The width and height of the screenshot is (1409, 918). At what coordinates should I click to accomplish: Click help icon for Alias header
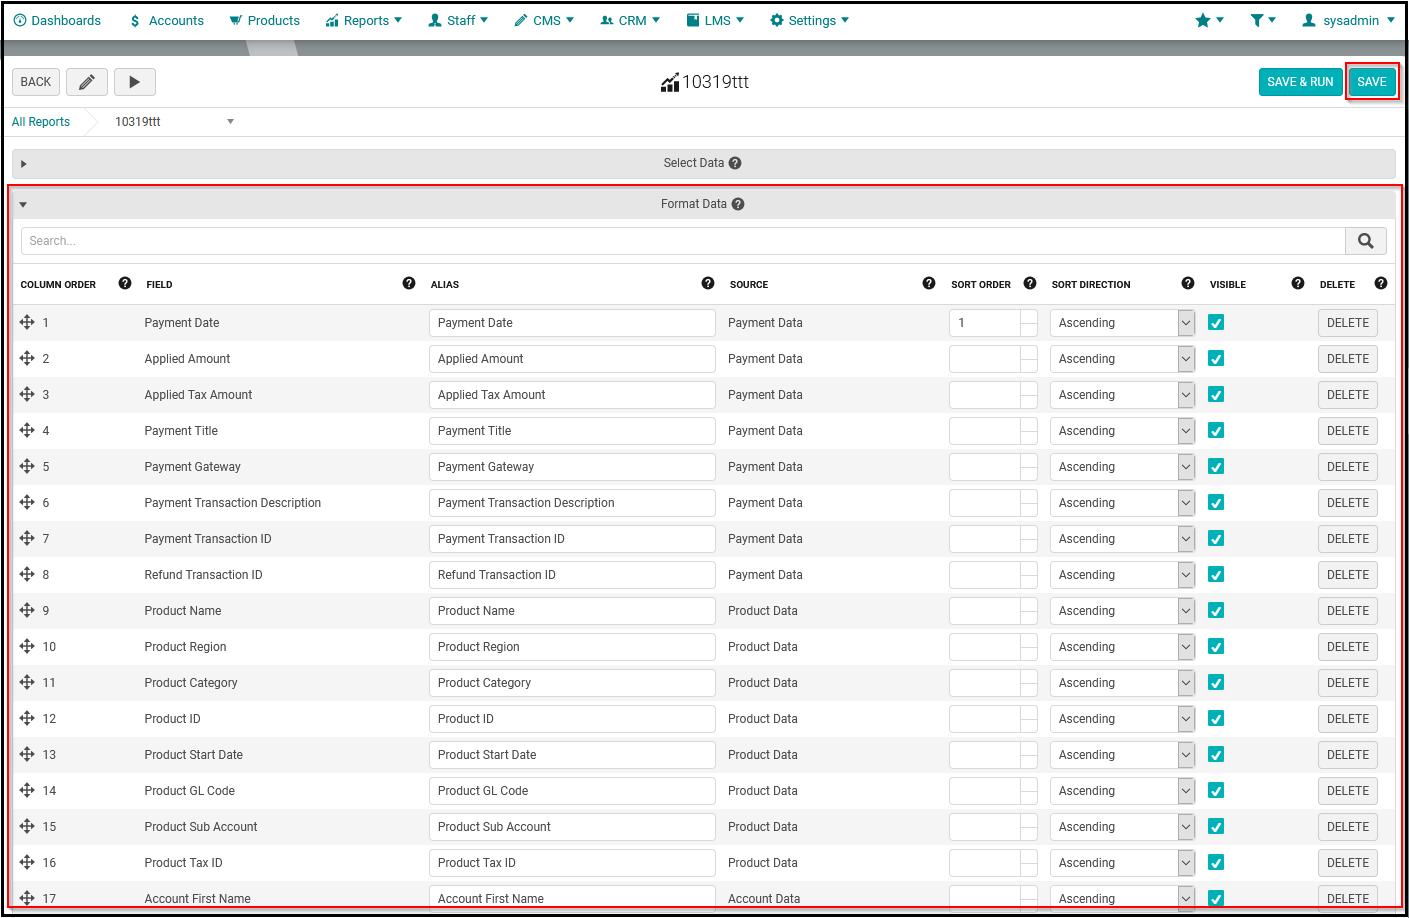coord(708,283)
